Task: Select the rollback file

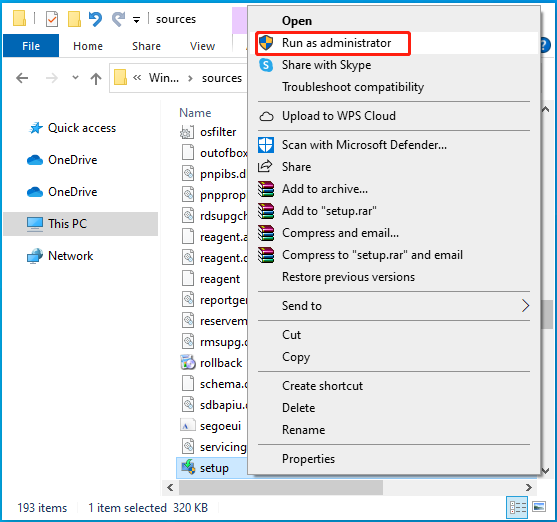Action: click(221, 363)
